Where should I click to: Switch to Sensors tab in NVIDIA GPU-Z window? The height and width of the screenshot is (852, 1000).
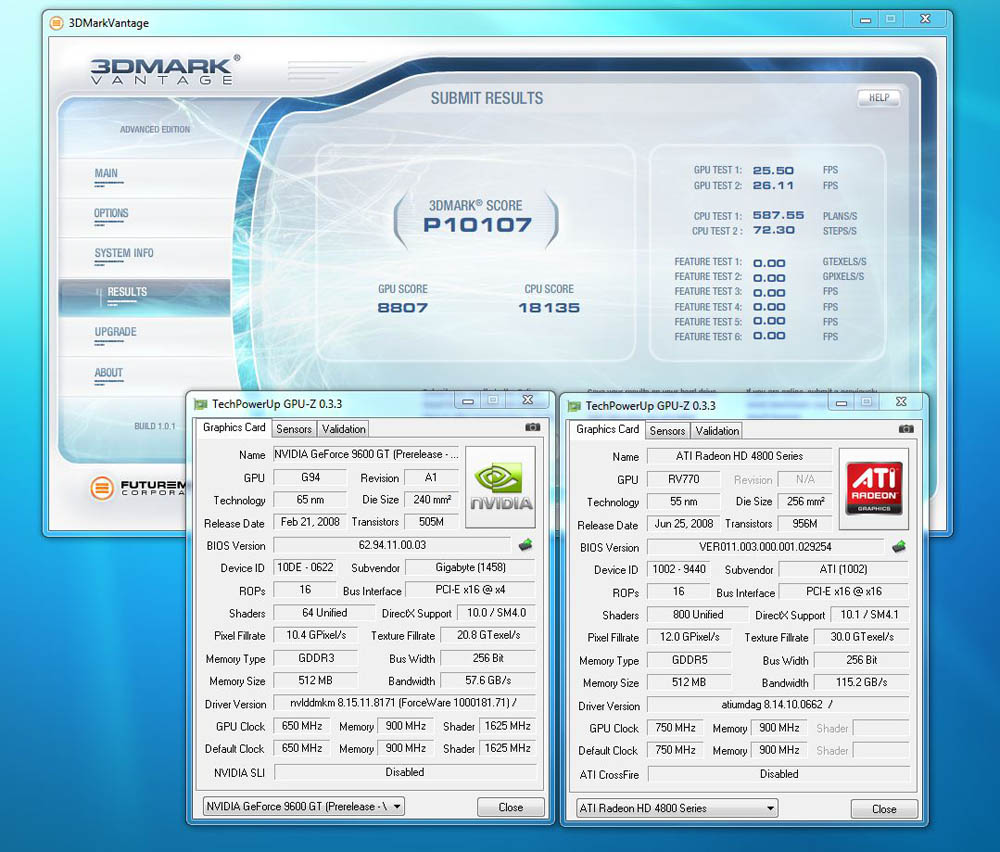click(294, 429)
